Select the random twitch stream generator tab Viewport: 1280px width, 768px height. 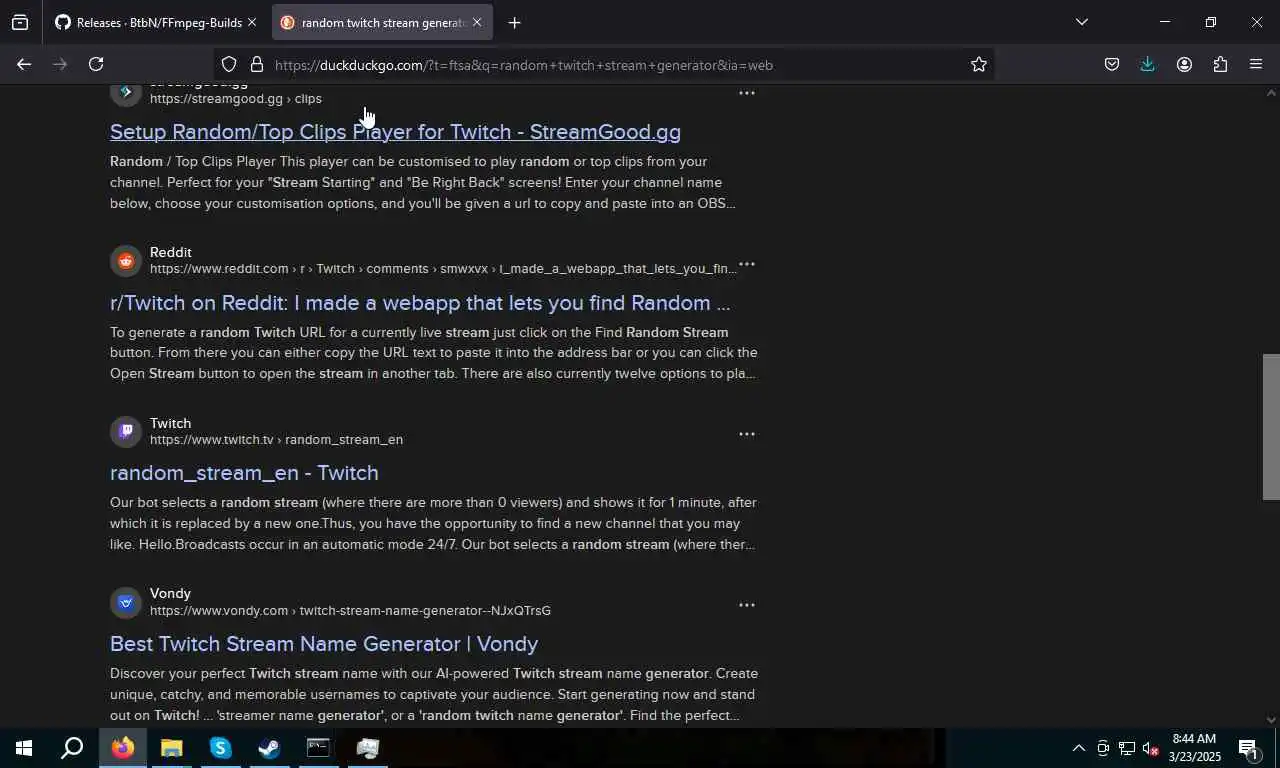pos(381,22)
